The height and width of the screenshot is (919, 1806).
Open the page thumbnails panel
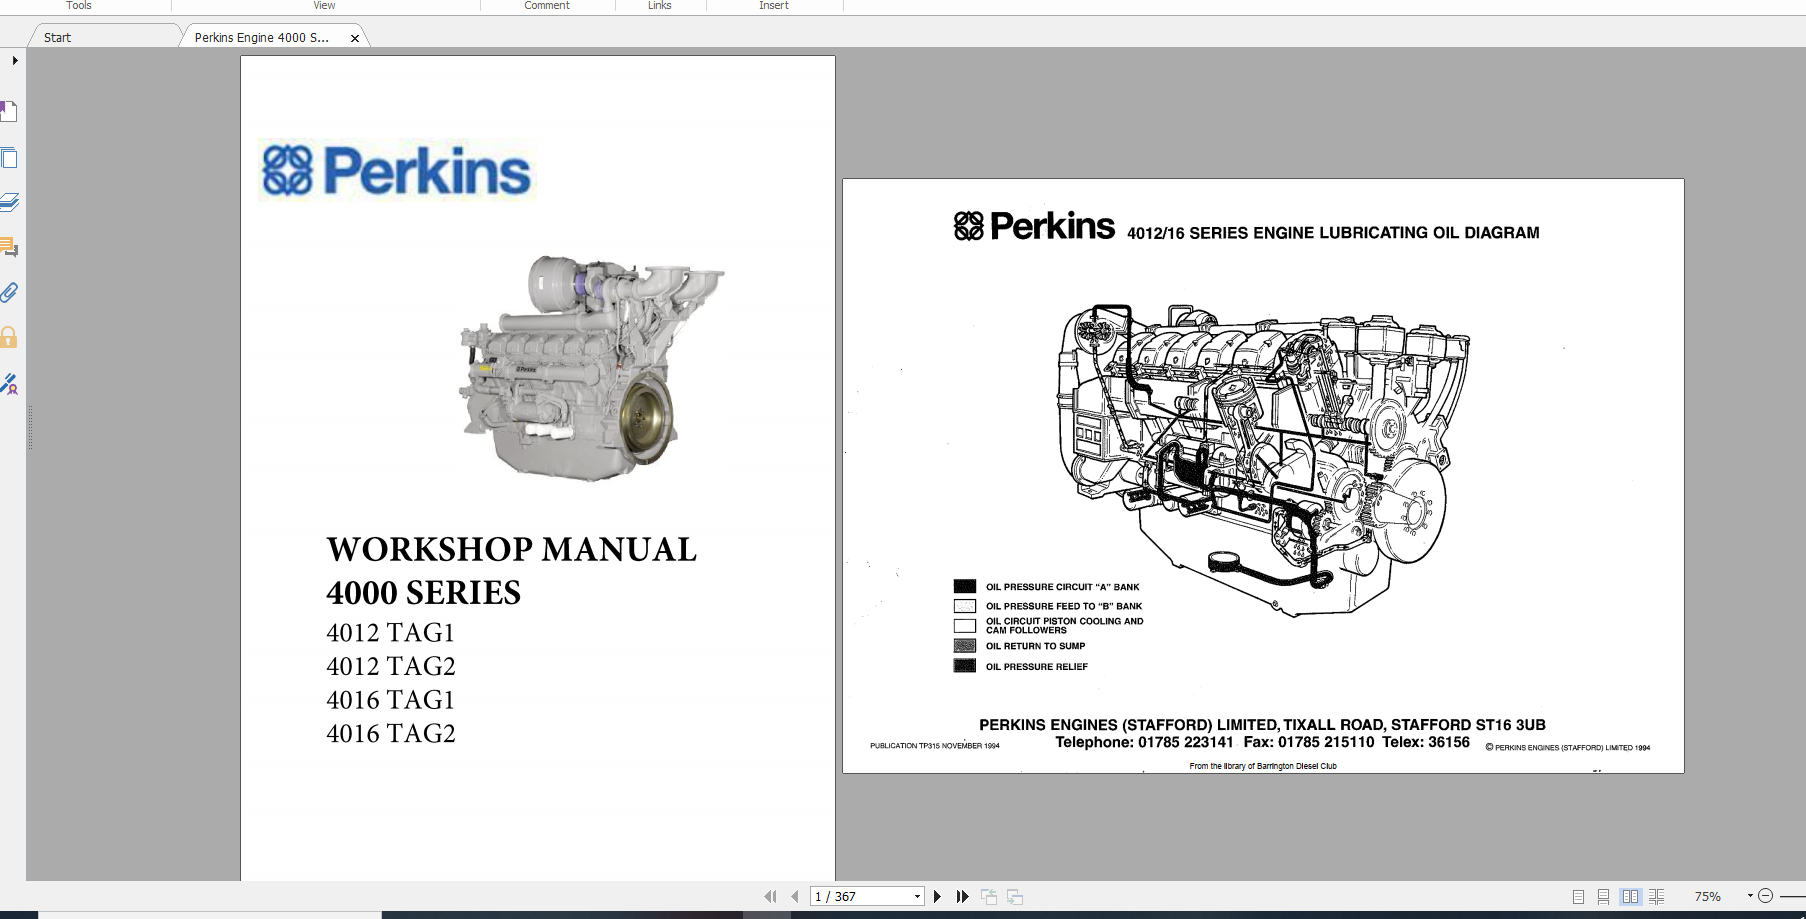pos(10,158)
